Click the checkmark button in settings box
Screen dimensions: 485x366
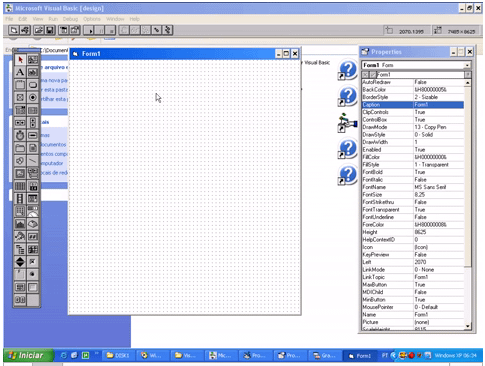pos(373,75)
